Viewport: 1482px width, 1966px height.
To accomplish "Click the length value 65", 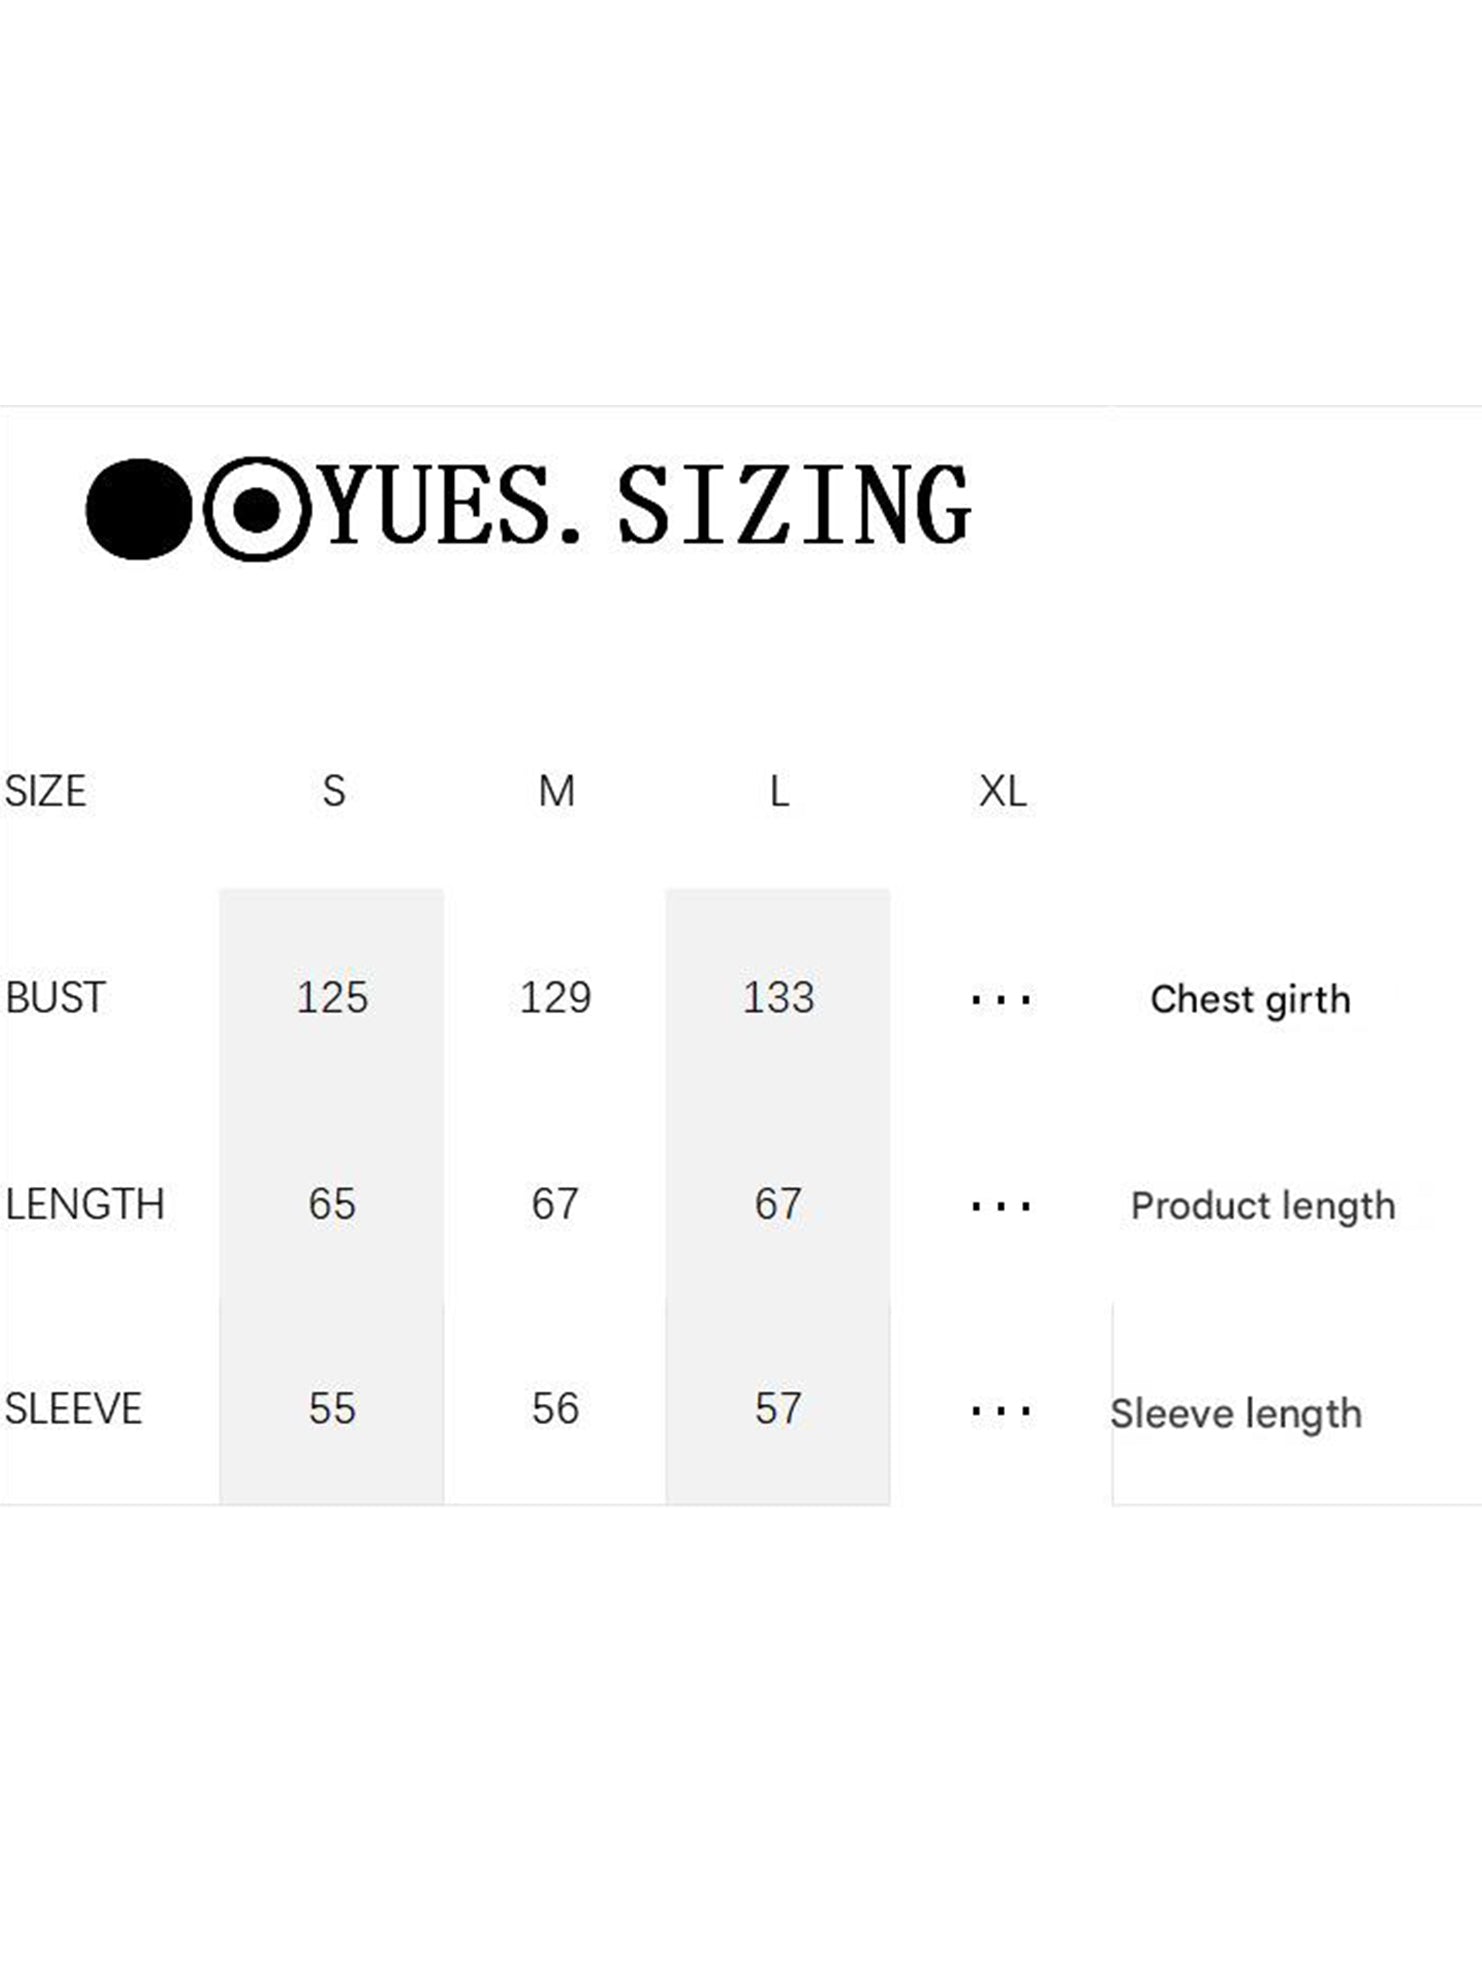I will point(332,1204).
